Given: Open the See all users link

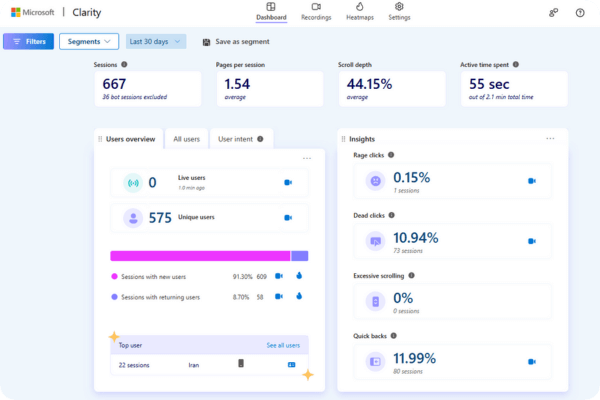Looking at the screenshot, I should coord(283,345).
